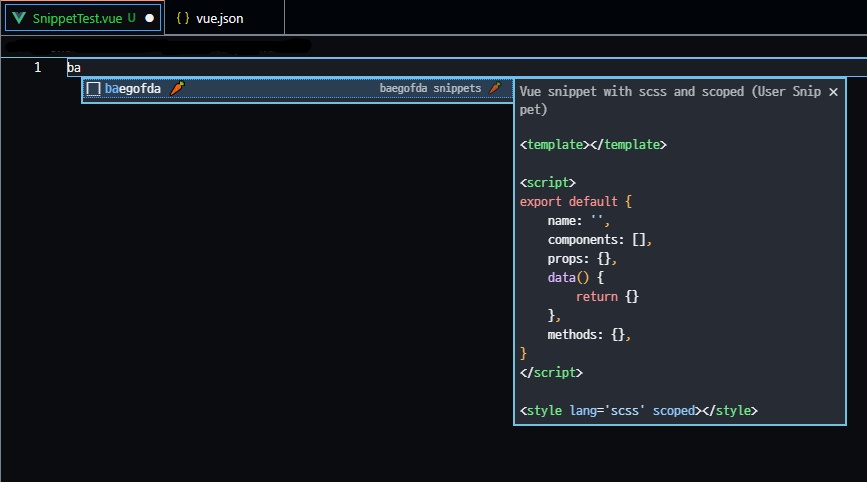This screenshot has height=482, width=867.
Task: Click the 'export default {' preview line
Action: 575,201
